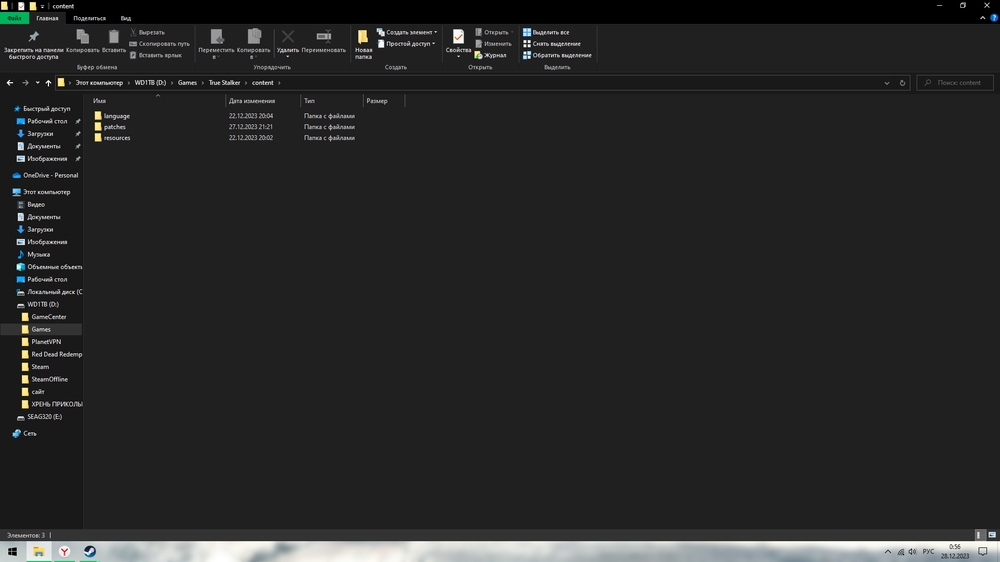Clear selection with Снять выделение

(x=552, y=43)
